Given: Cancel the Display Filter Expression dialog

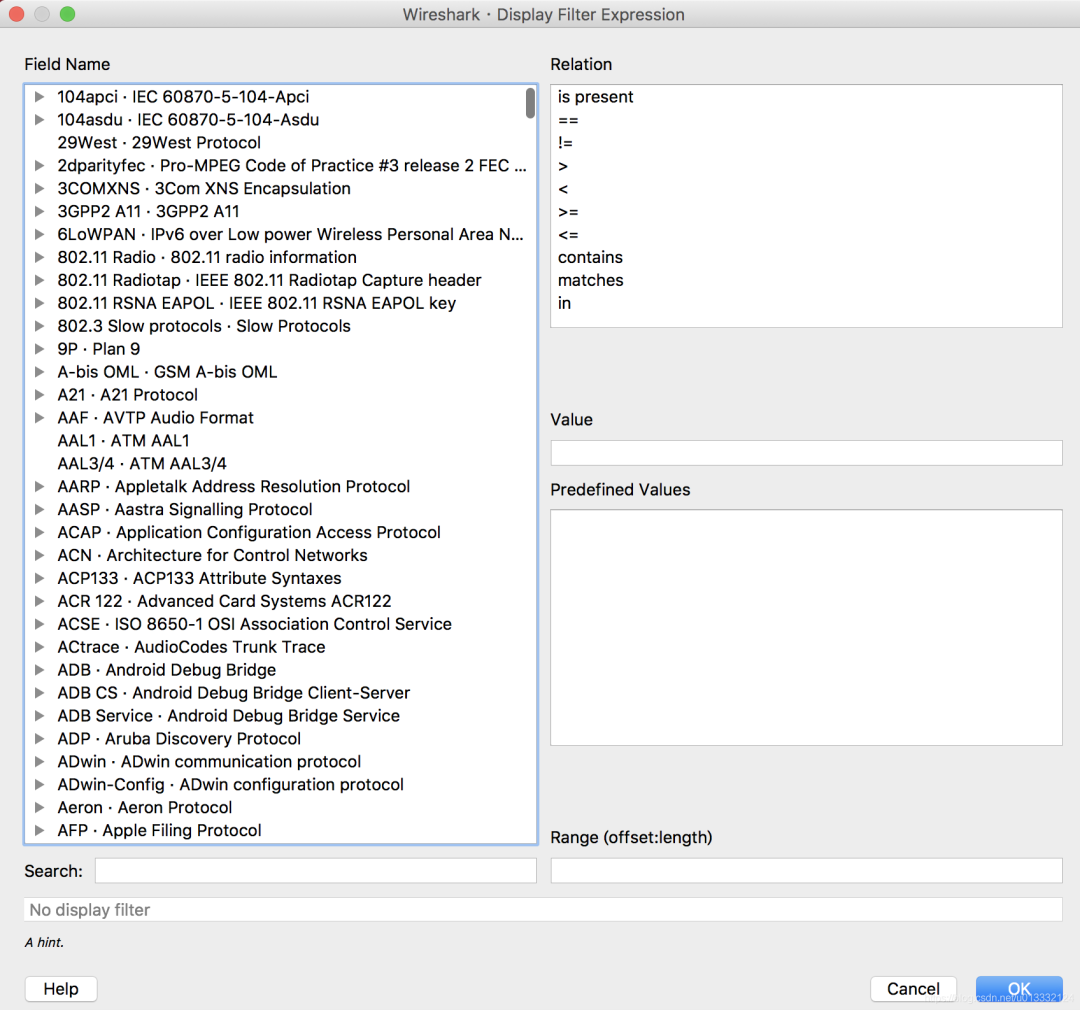Looking at the screenshot, I should point(913,989).
